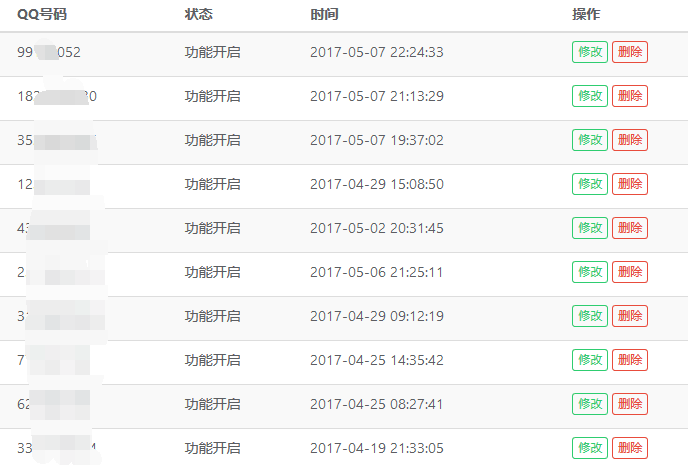
Task: Click 删除 for the 22:24:33 entry
Action: (x=630, y=52)
